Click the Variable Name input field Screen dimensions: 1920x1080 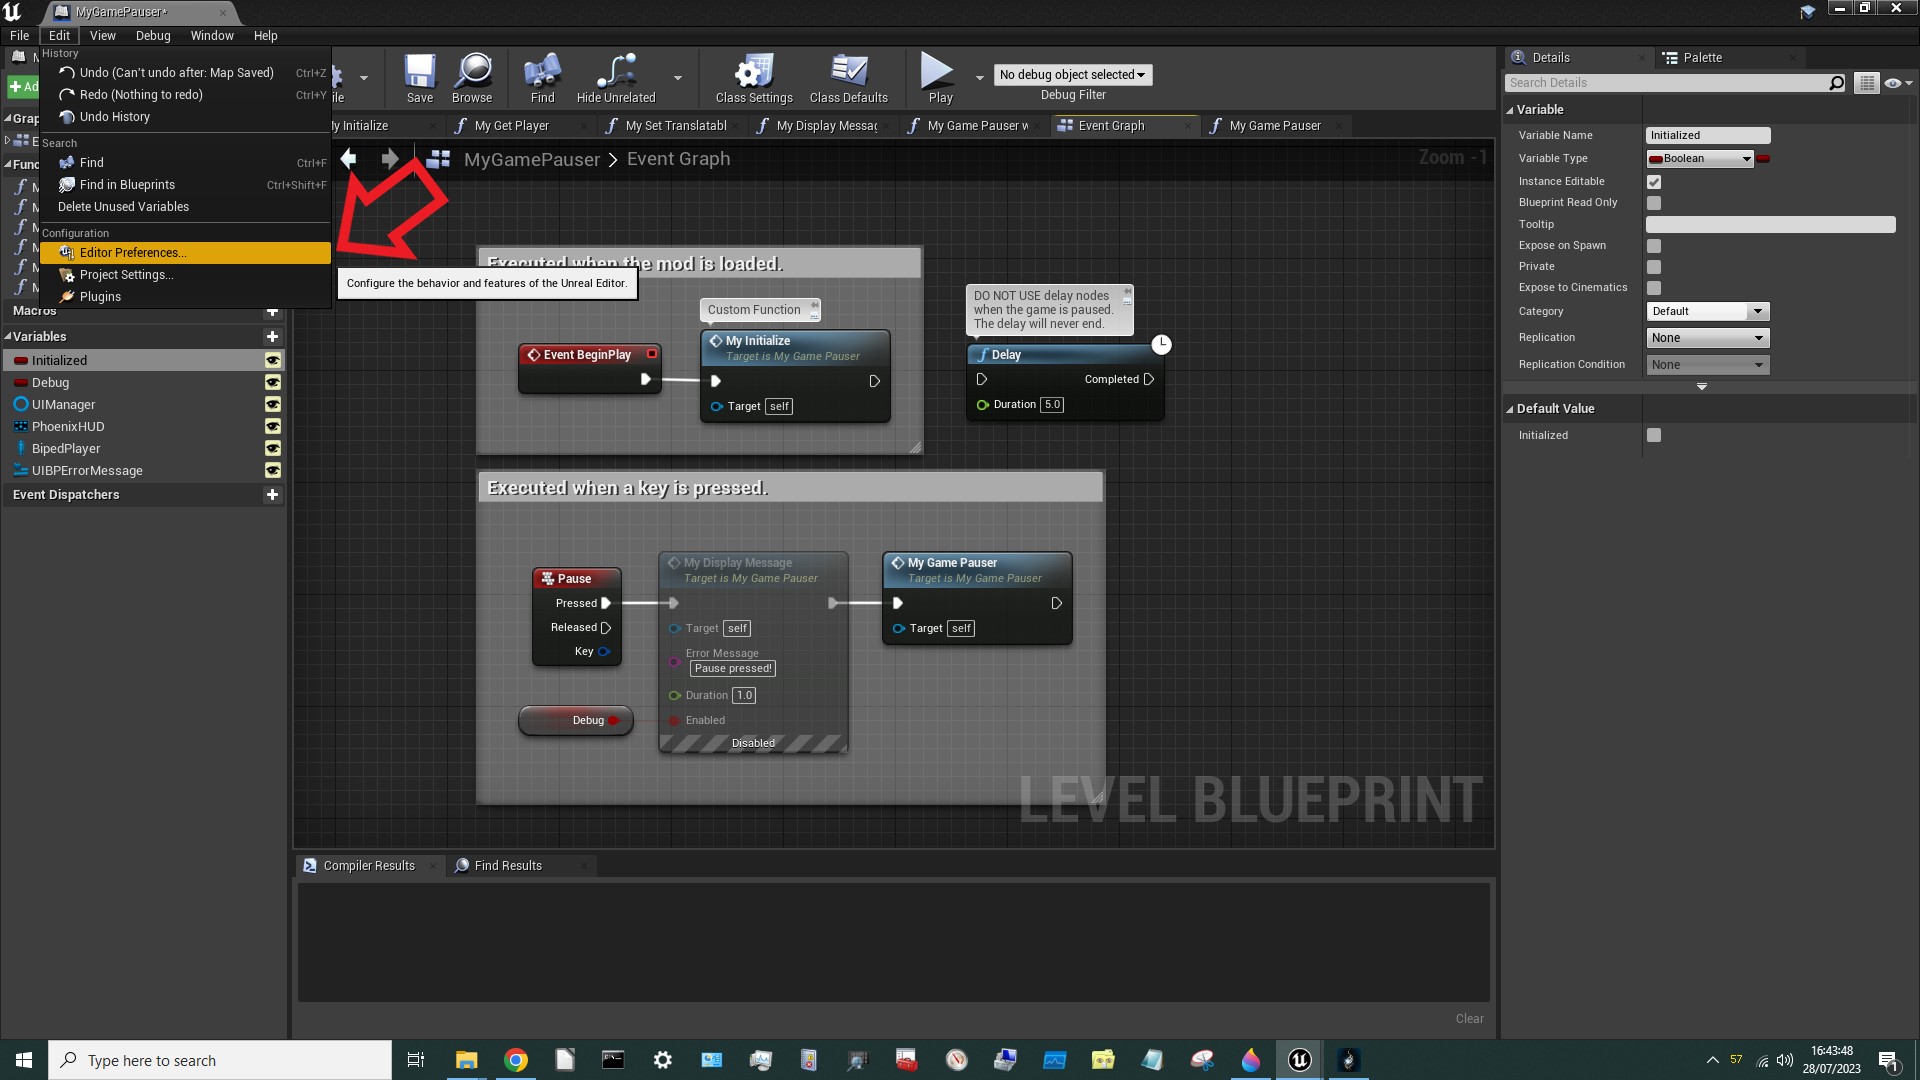point(1708,135)
